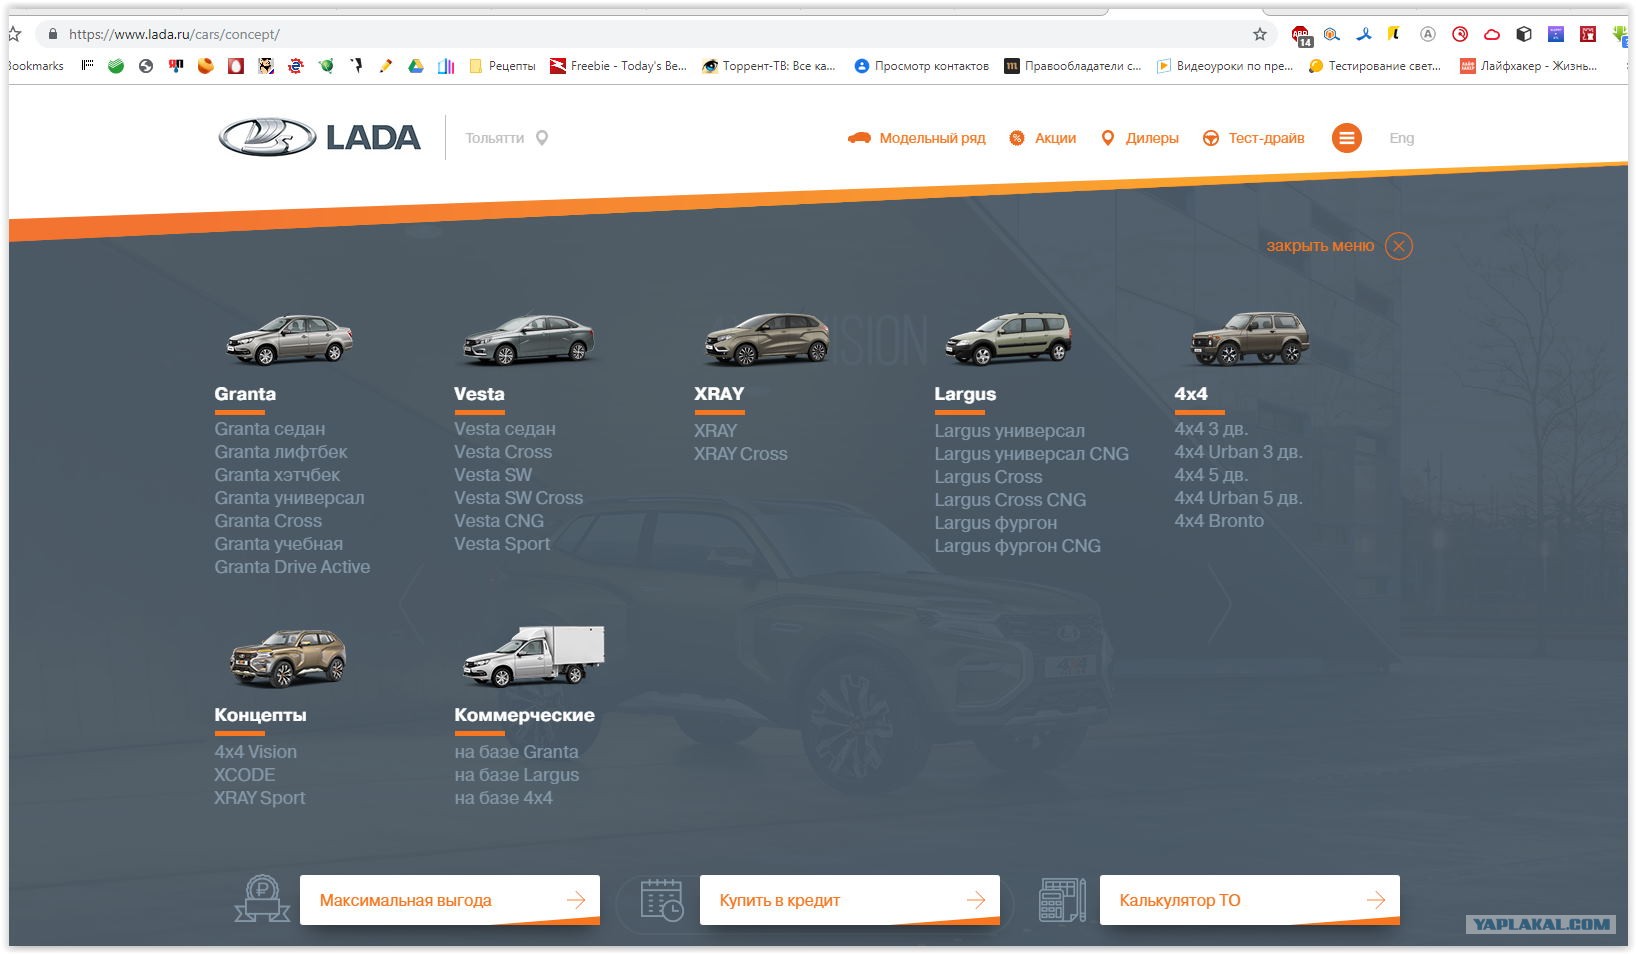Open the Правообладатели bookmark

[x=1073, y=66]
